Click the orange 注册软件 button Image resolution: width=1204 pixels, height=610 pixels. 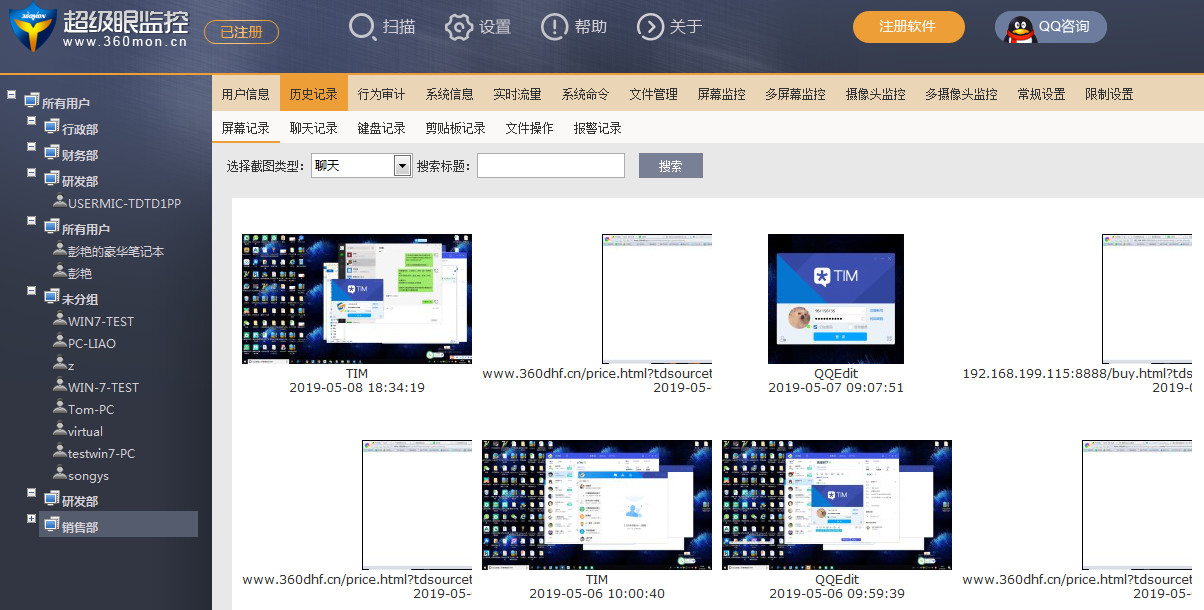click(x=908, y=27)
